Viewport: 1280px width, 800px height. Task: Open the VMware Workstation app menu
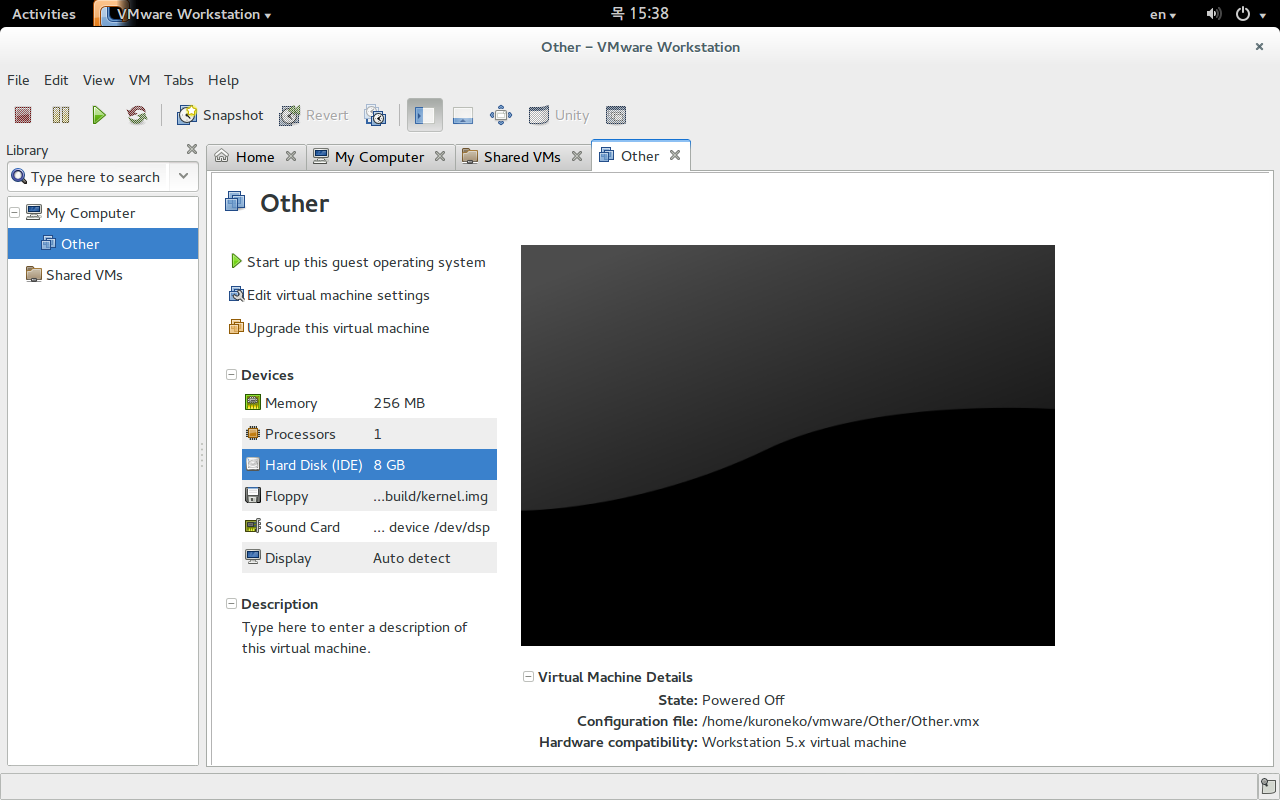click(x=184, y=14)
